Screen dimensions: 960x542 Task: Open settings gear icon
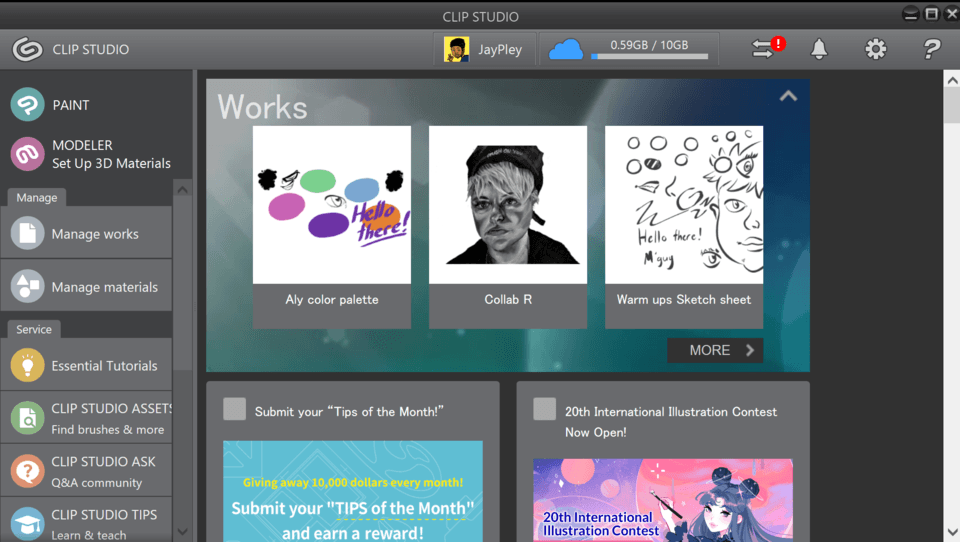pos(875,49)
